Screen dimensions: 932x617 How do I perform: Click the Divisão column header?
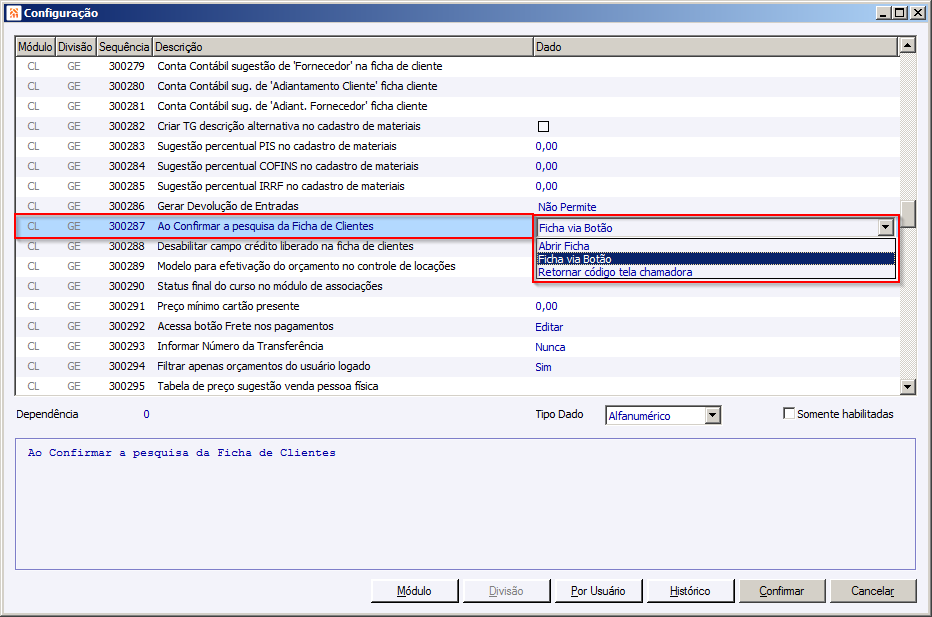tap(75, 47)
